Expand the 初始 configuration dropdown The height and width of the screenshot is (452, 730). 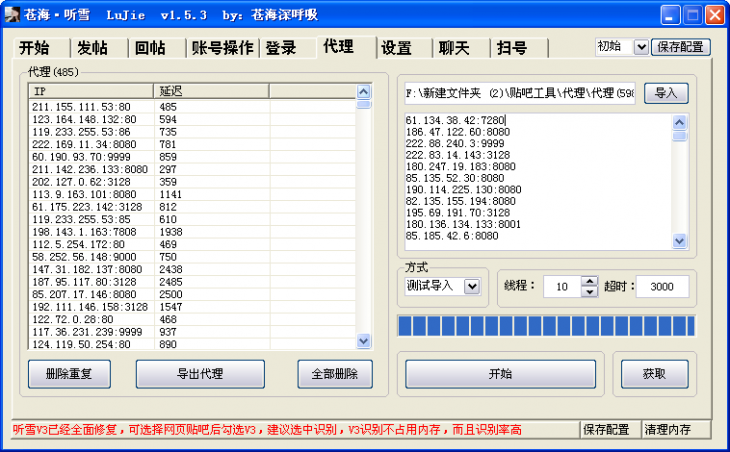pos(641,46)
